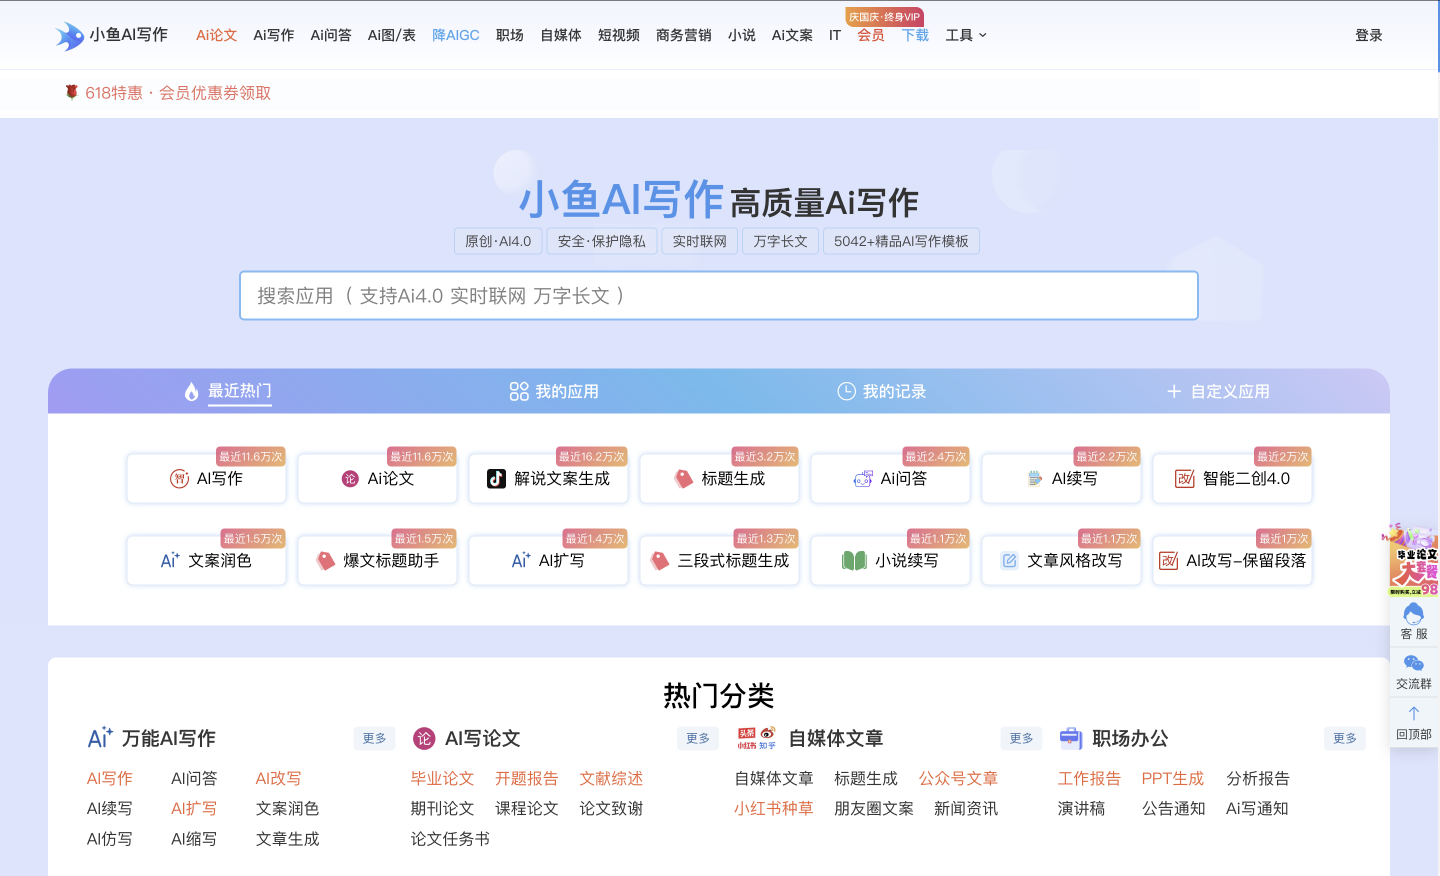Viewport: 1440px width, 876px height.
Task: Click the AI写论文 category icon
Action: coord(424,738)
